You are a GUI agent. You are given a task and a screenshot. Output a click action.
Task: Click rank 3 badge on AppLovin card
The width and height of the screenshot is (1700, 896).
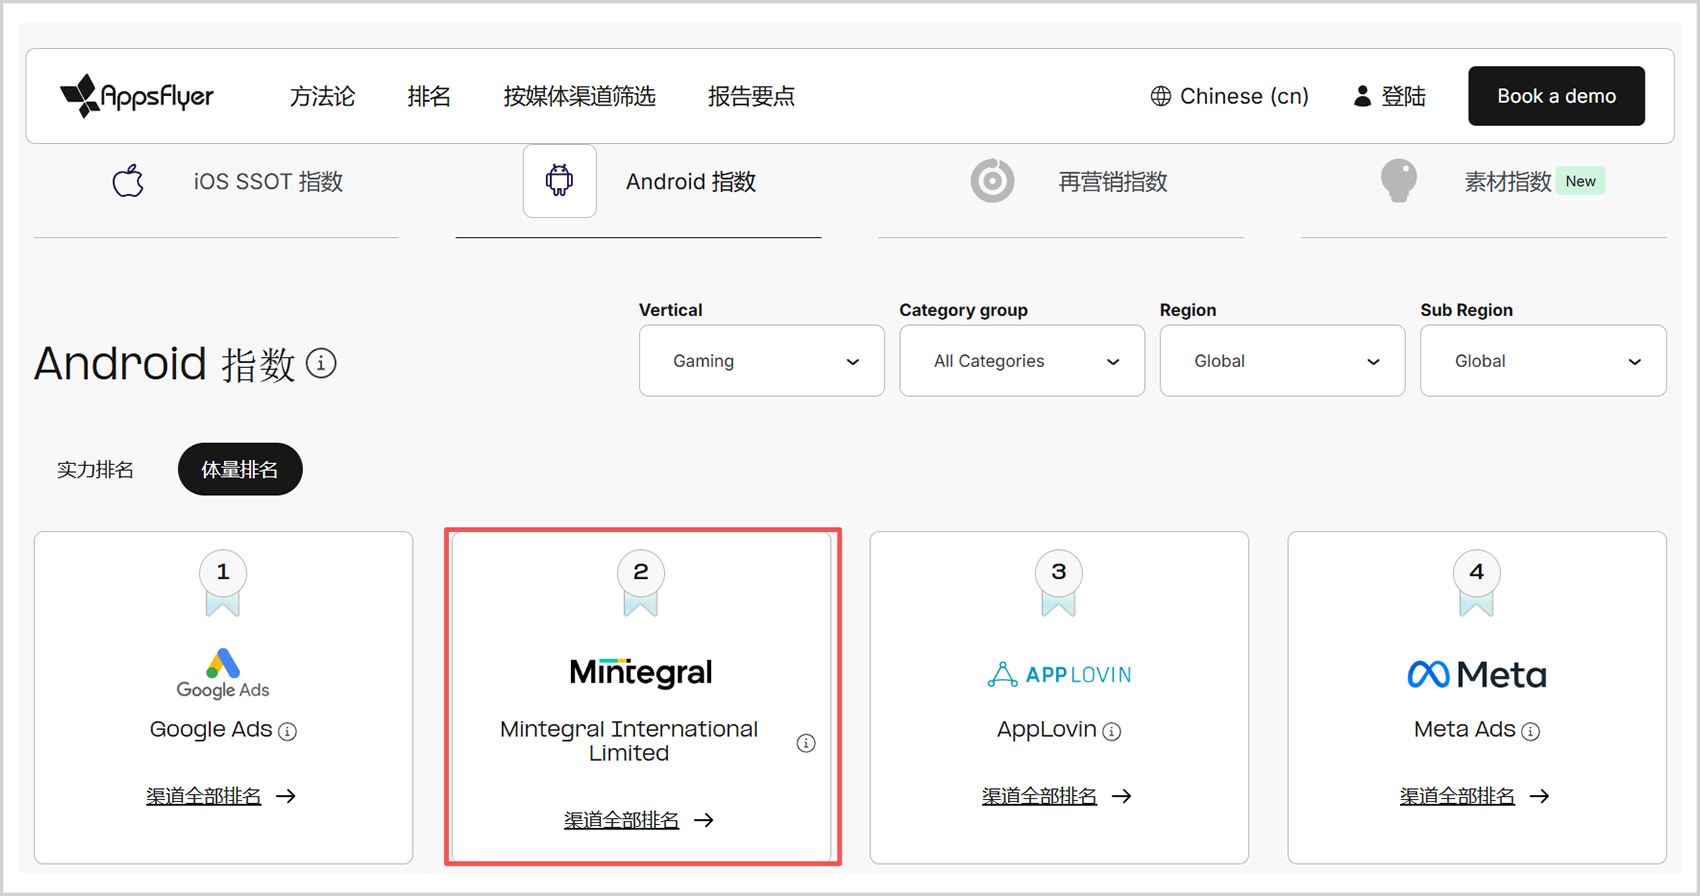pyautogui.click(x=1059, y=582)
